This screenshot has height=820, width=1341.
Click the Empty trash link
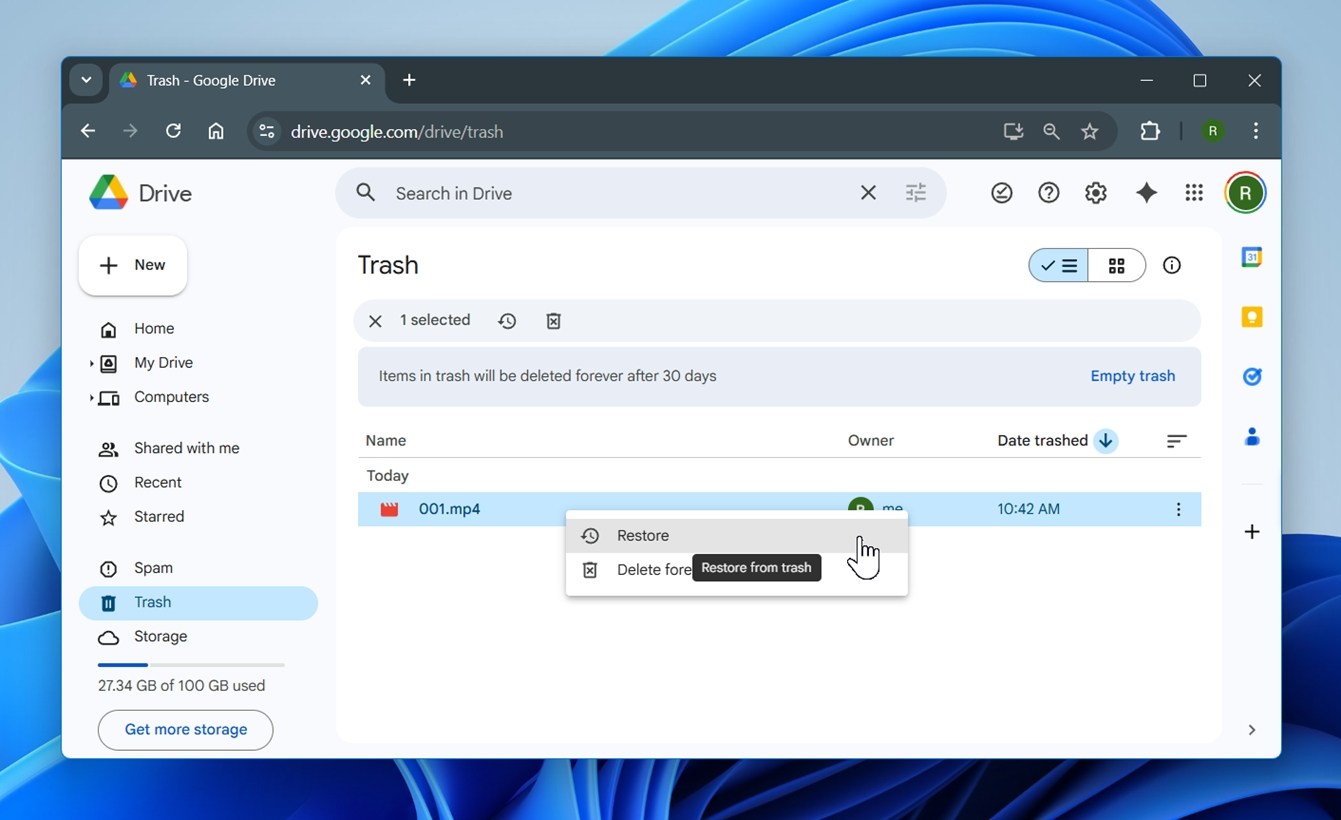1133,376
